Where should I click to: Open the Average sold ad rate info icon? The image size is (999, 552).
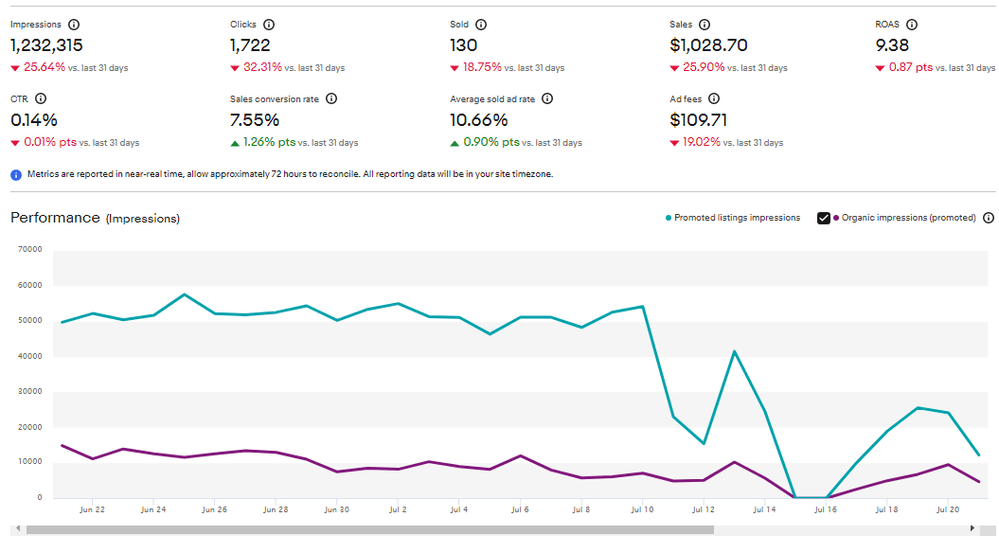547,99
